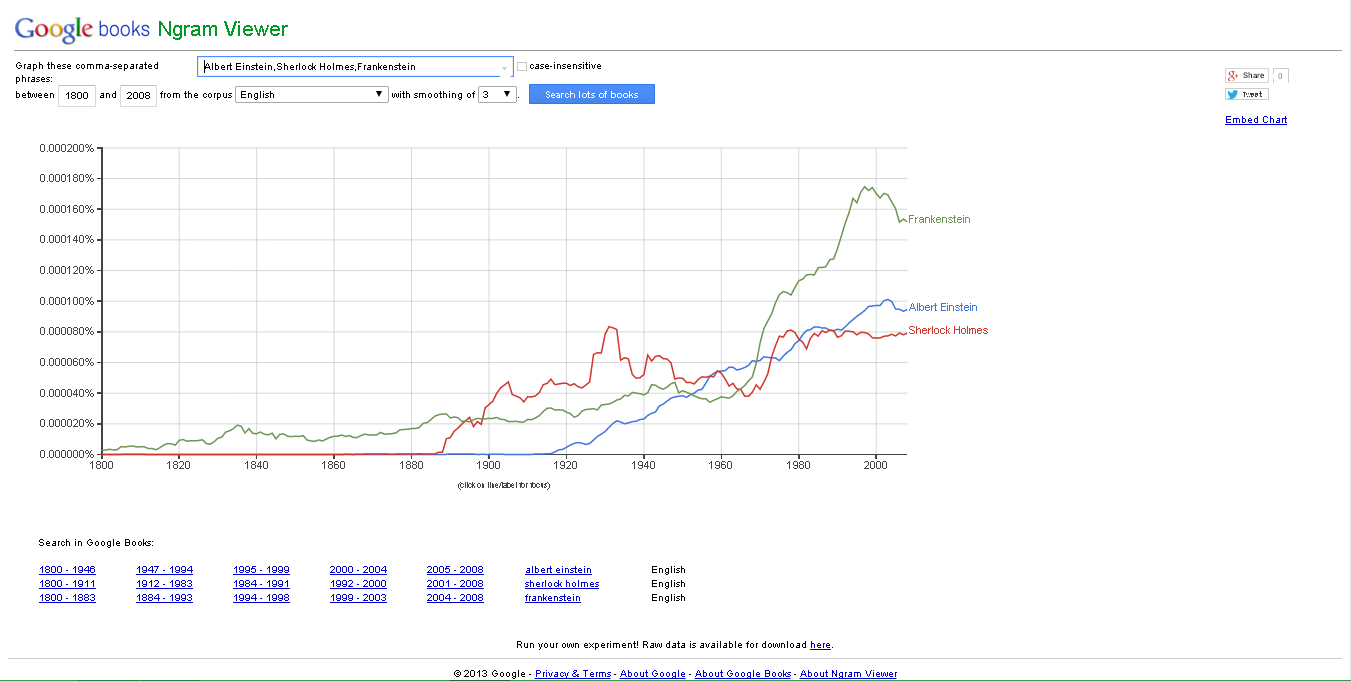Click the Ngram Viewer title text

pos(223,29)
